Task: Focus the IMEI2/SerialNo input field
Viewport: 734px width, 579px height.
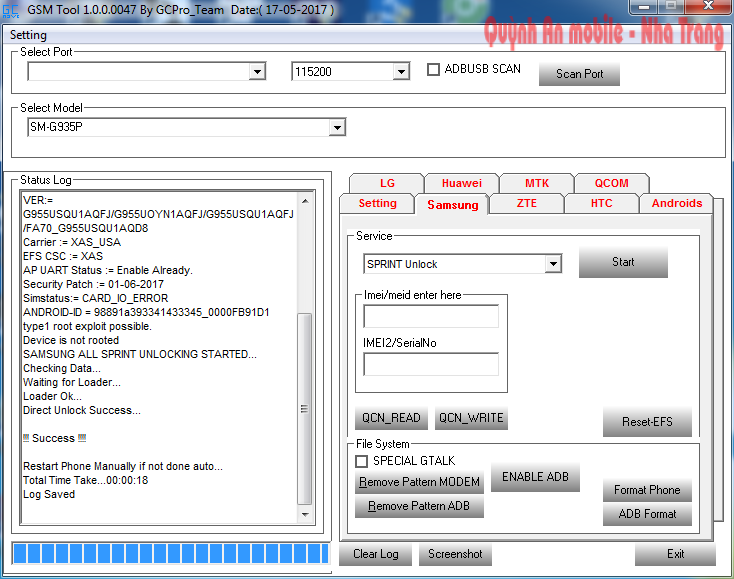Action: point(431,364)
